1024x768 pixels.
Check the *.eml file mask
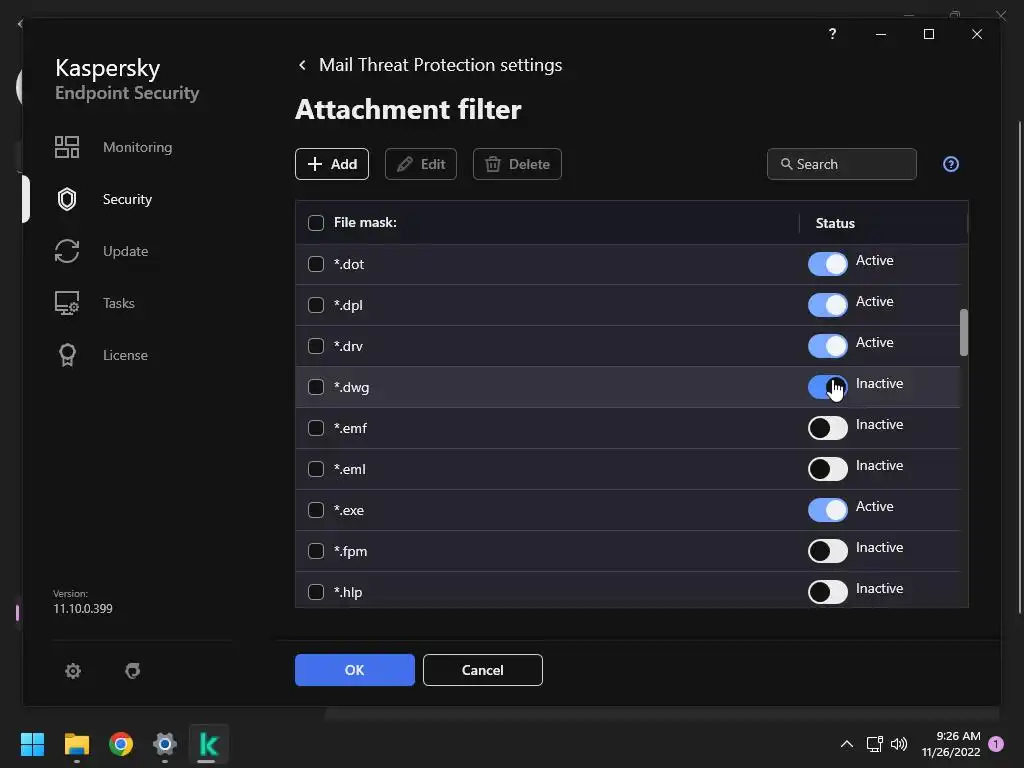pyautogui.click(x=315, y=469)
